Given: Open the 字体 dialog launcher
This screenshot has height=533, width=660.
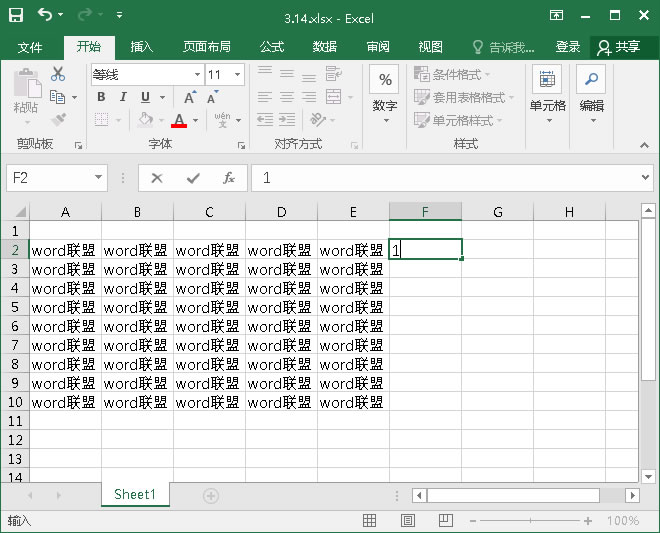Looking at the screenshot, I should click(x=241, y=146).
